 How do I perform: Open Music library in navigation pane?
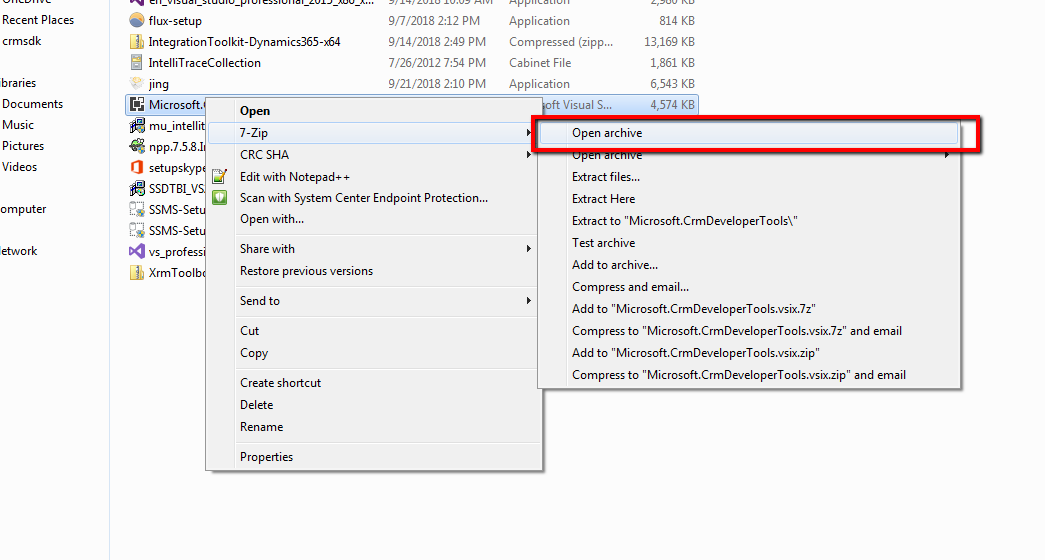coord(17,125)
